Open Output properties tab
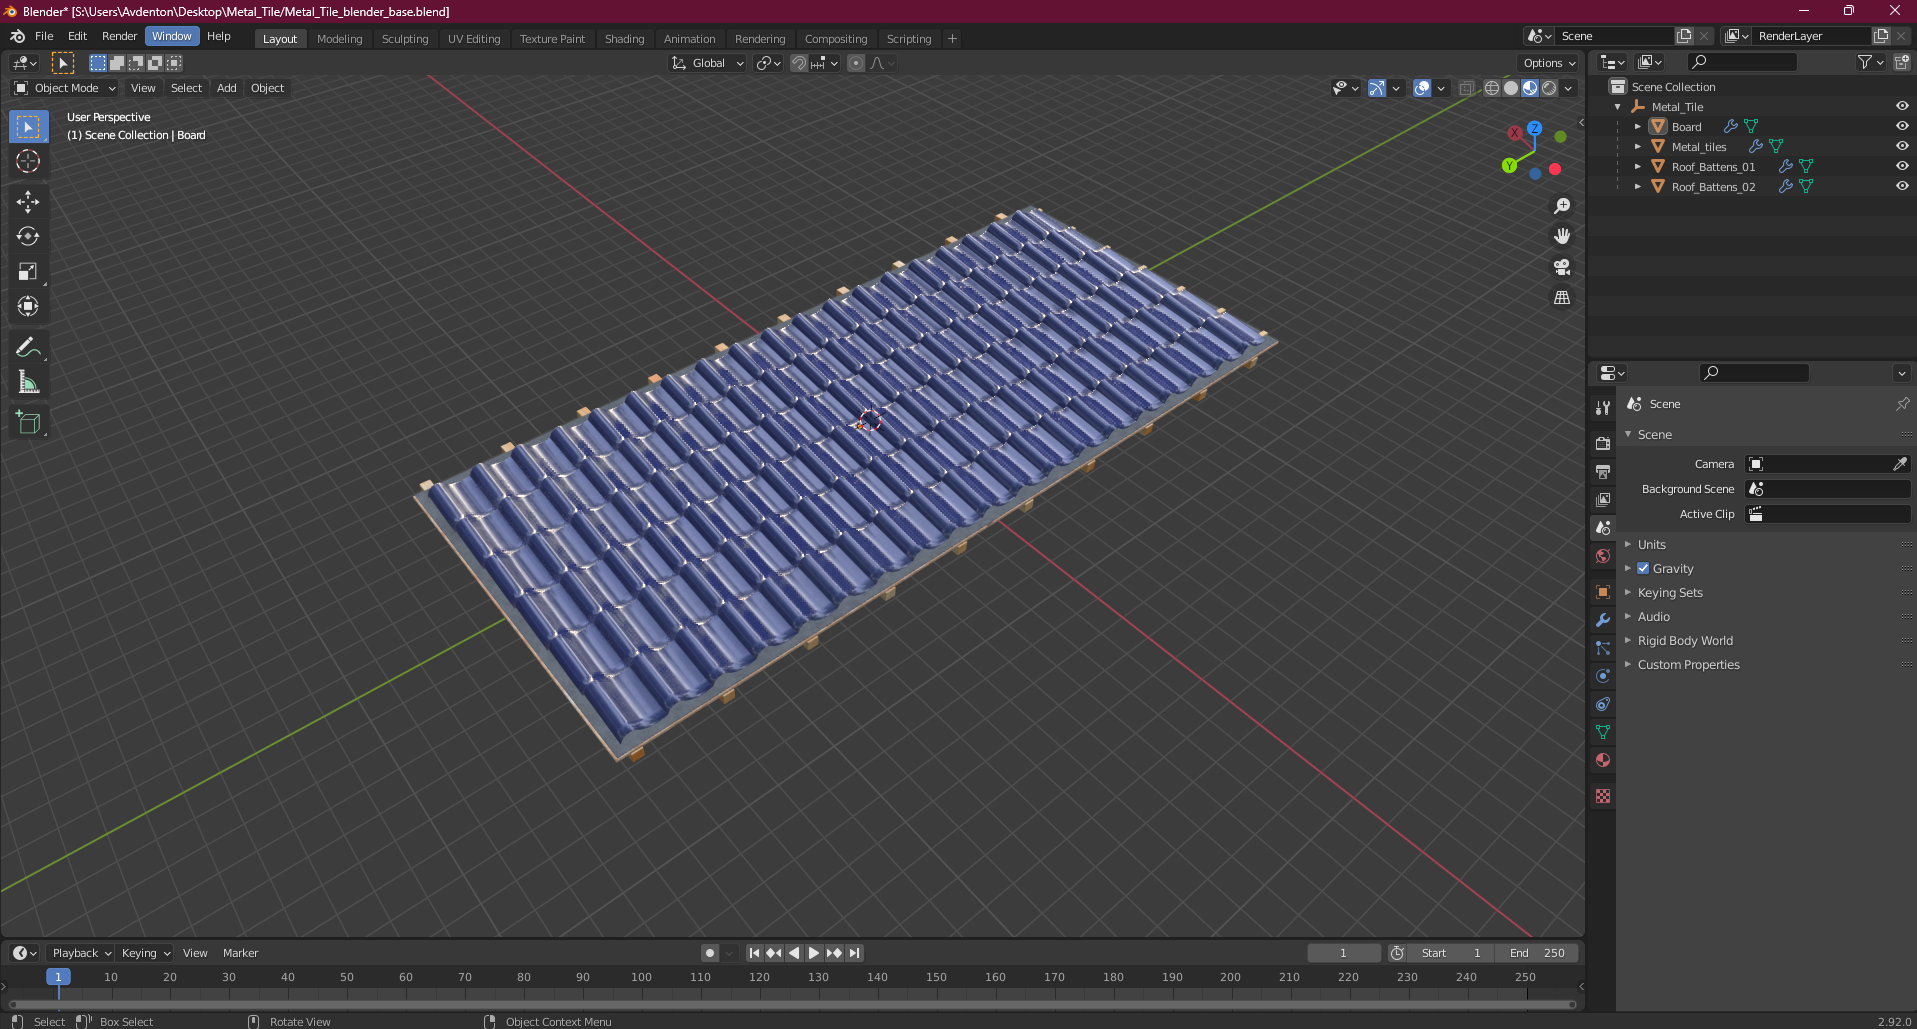This screenshot has height=1029, width=1917. (x=1603, y=471)
